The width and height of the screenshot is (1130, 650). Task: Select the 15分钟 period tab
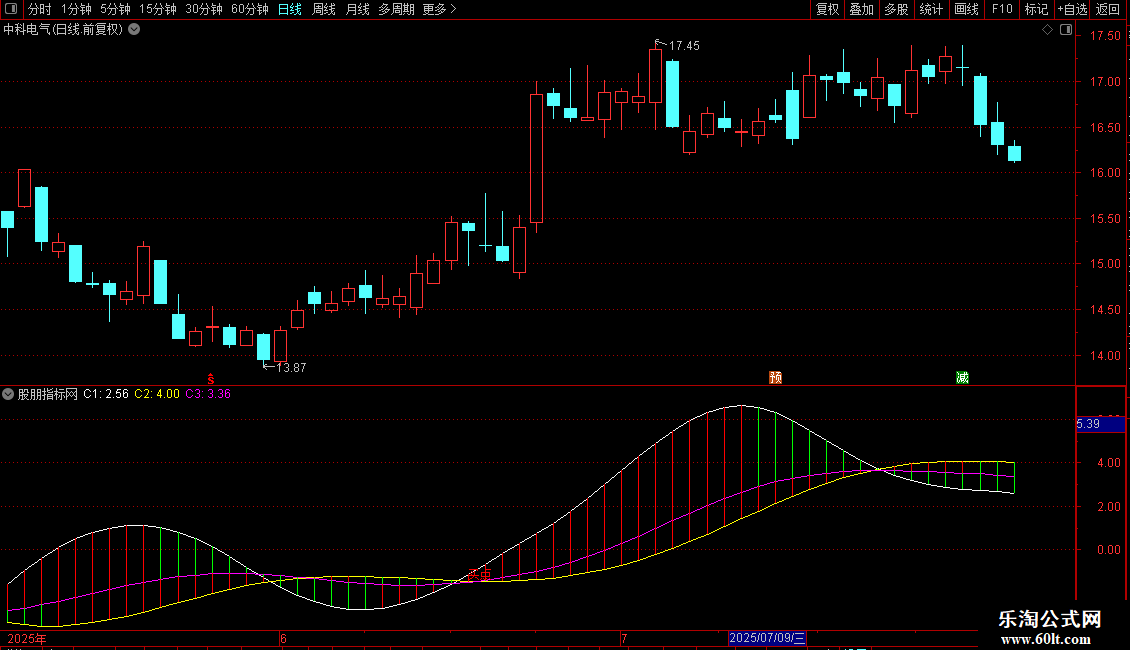(x=157, y=9)
